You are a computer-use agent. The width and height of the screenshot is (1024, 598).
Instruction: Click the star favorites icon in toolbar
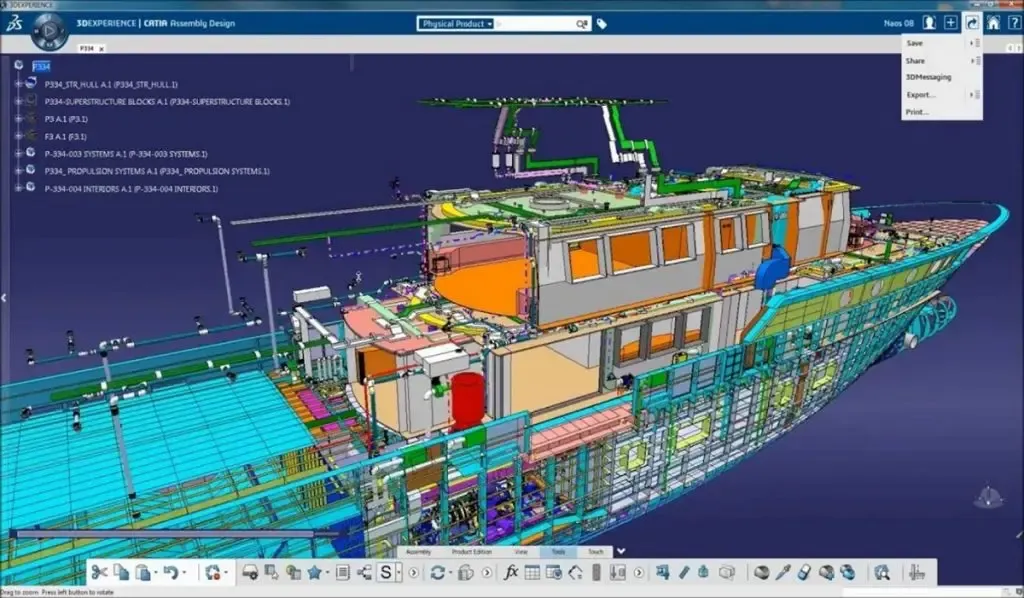pos(315,572)
